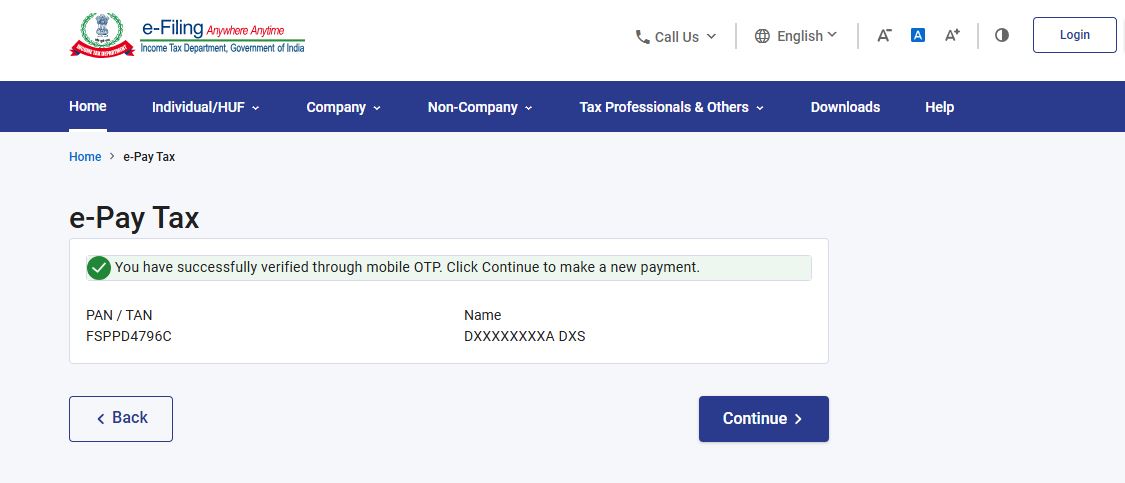Click the green success checkmark icon
This screenshot has height=483, width=1125.
pos(99,268)
